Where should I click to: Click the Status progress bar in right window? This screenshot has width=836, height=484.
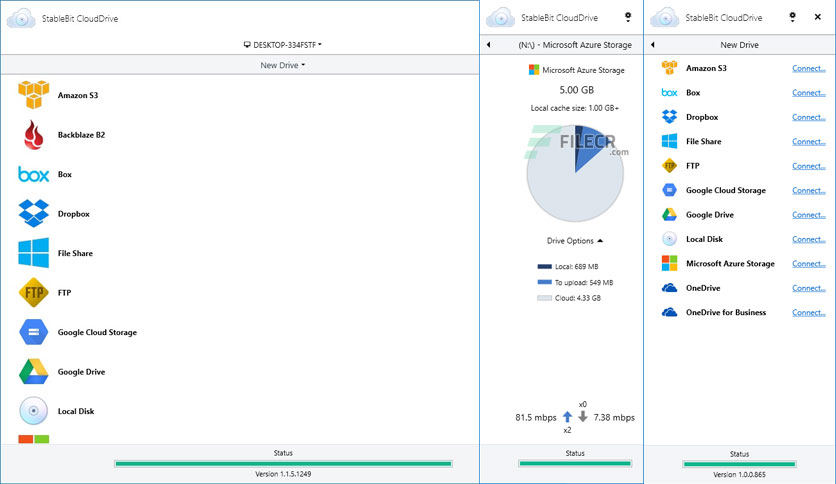pos(739,464)
